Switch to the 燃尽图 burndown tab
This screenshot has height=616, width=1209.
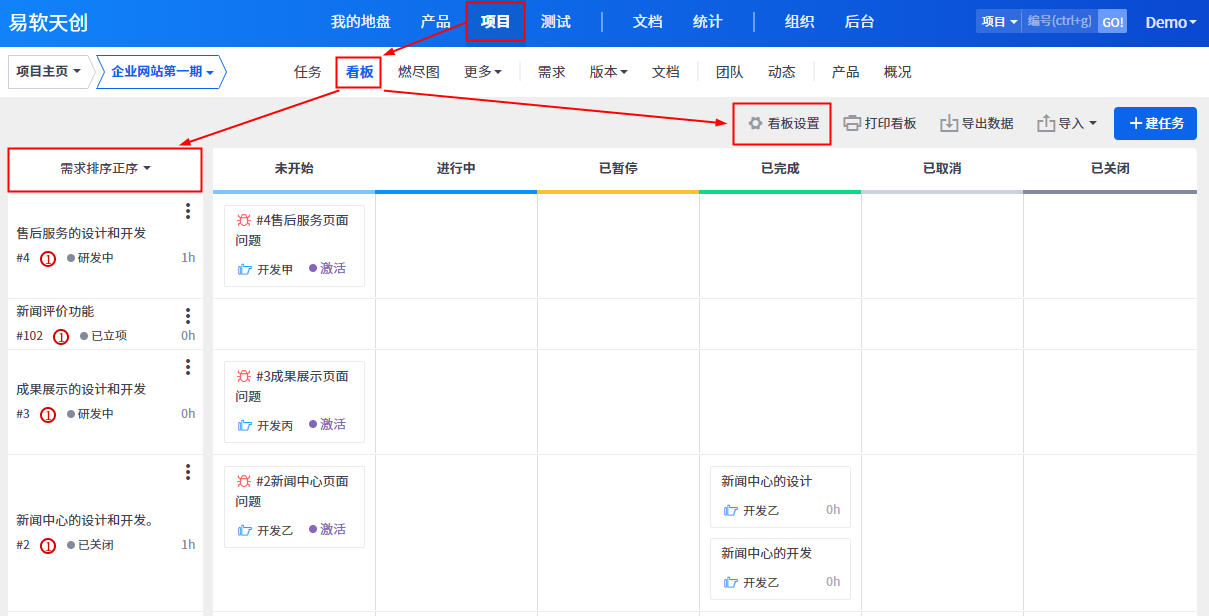[418, 72]
